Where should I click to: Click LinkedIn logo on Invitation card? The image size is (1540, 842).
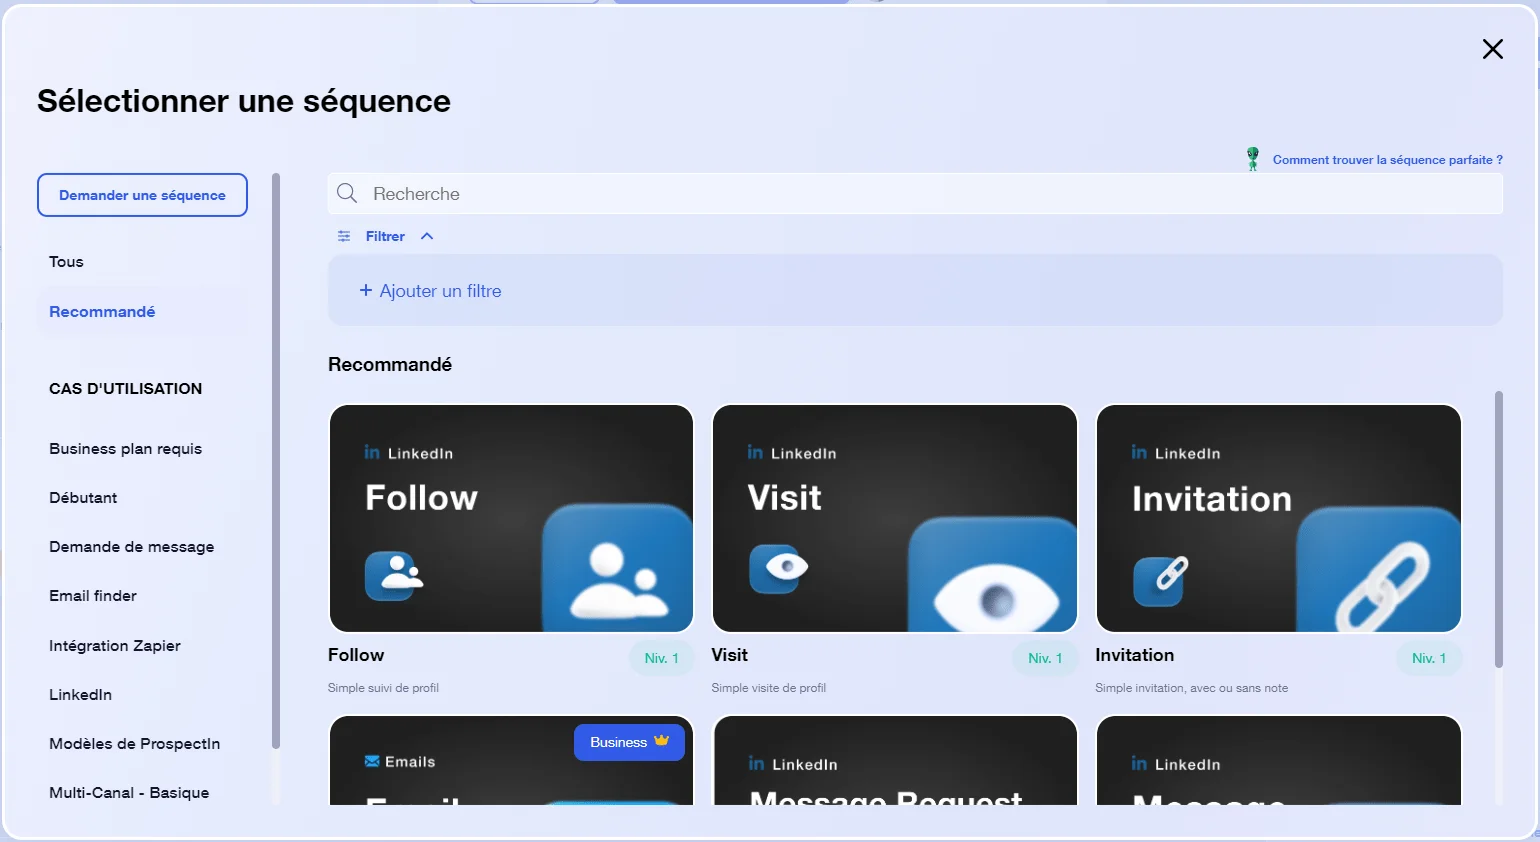[1139, 452]
